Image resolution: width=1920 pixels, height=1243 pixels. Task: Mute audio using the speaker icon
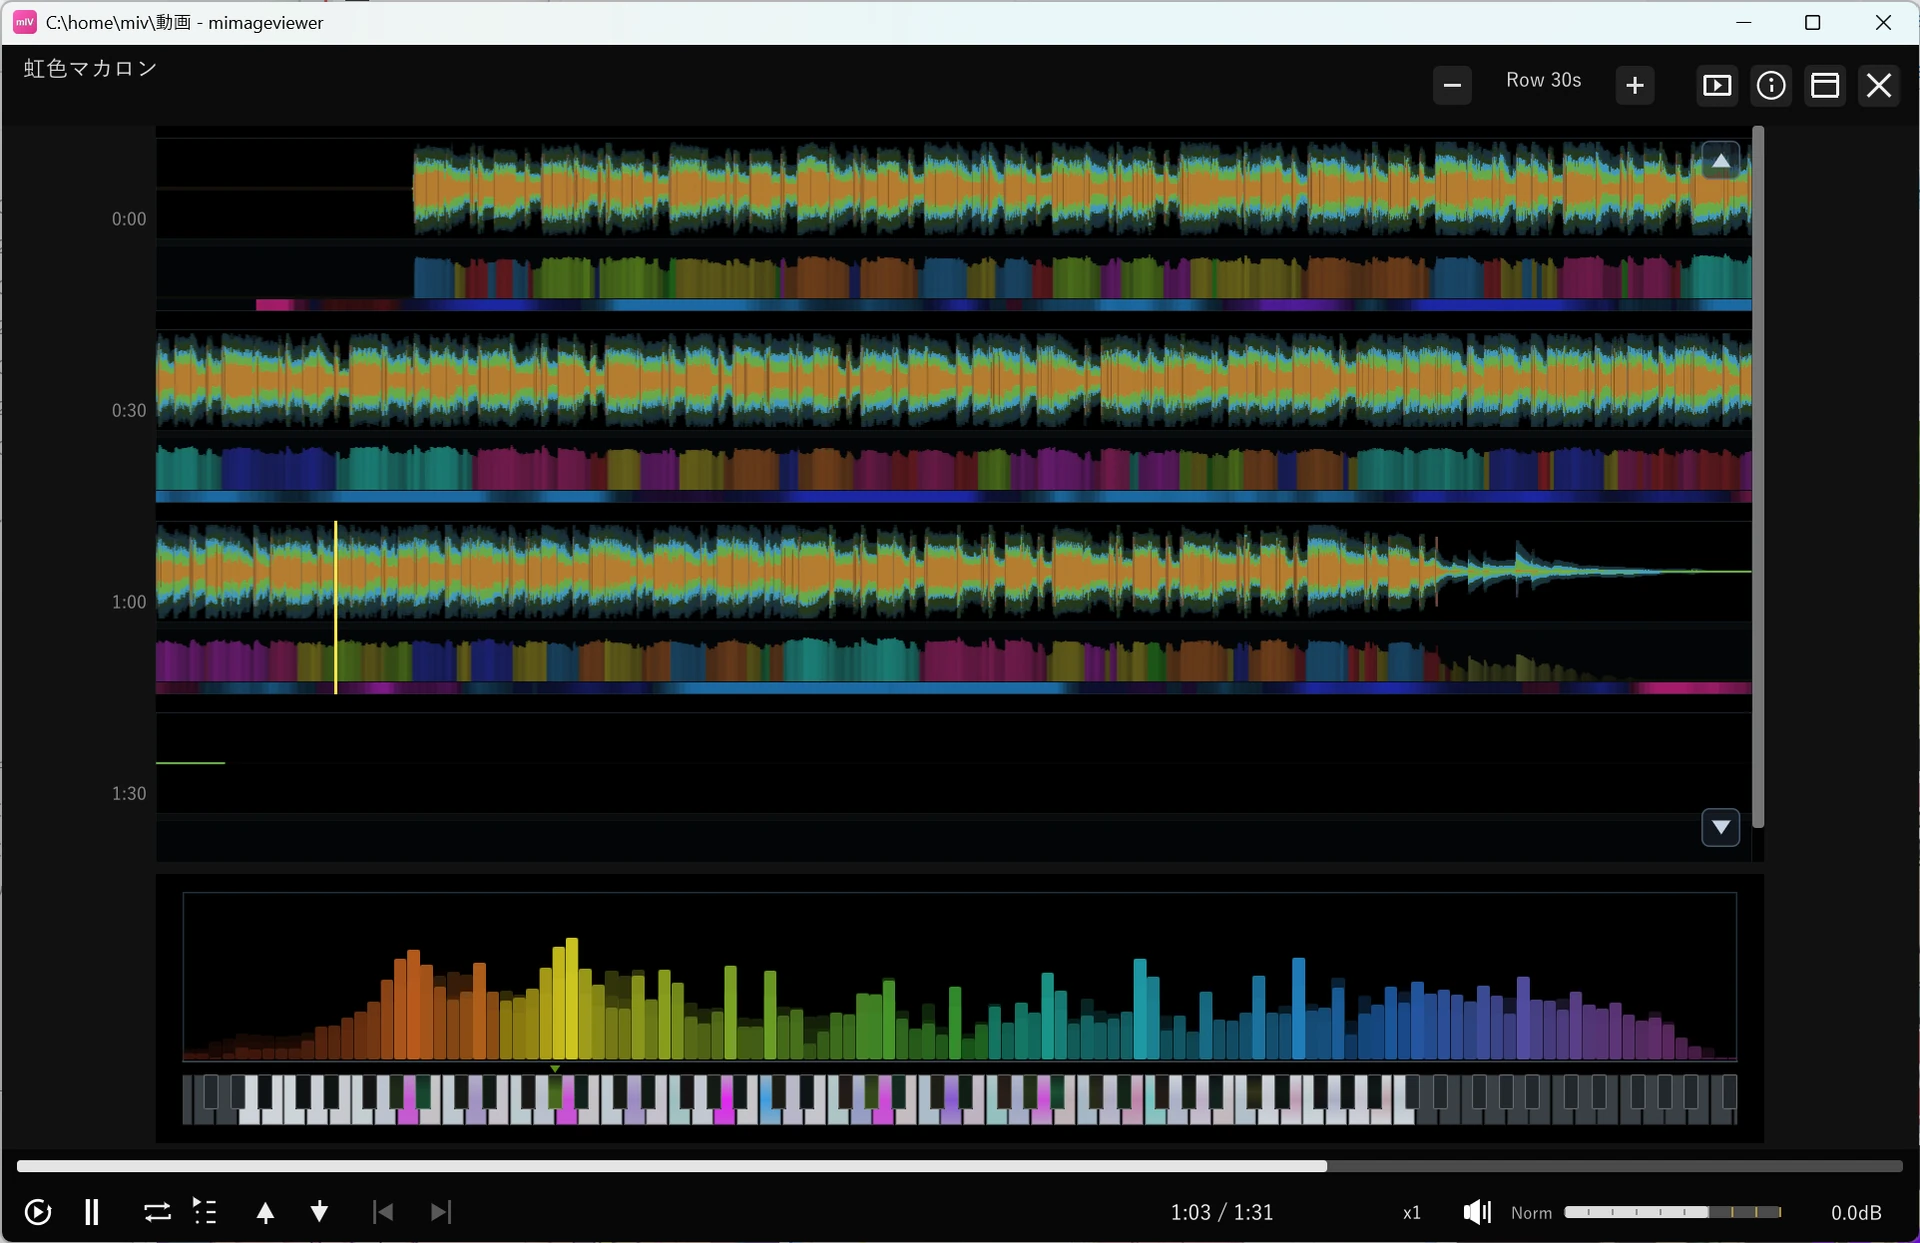[x=1477, y=1212]
